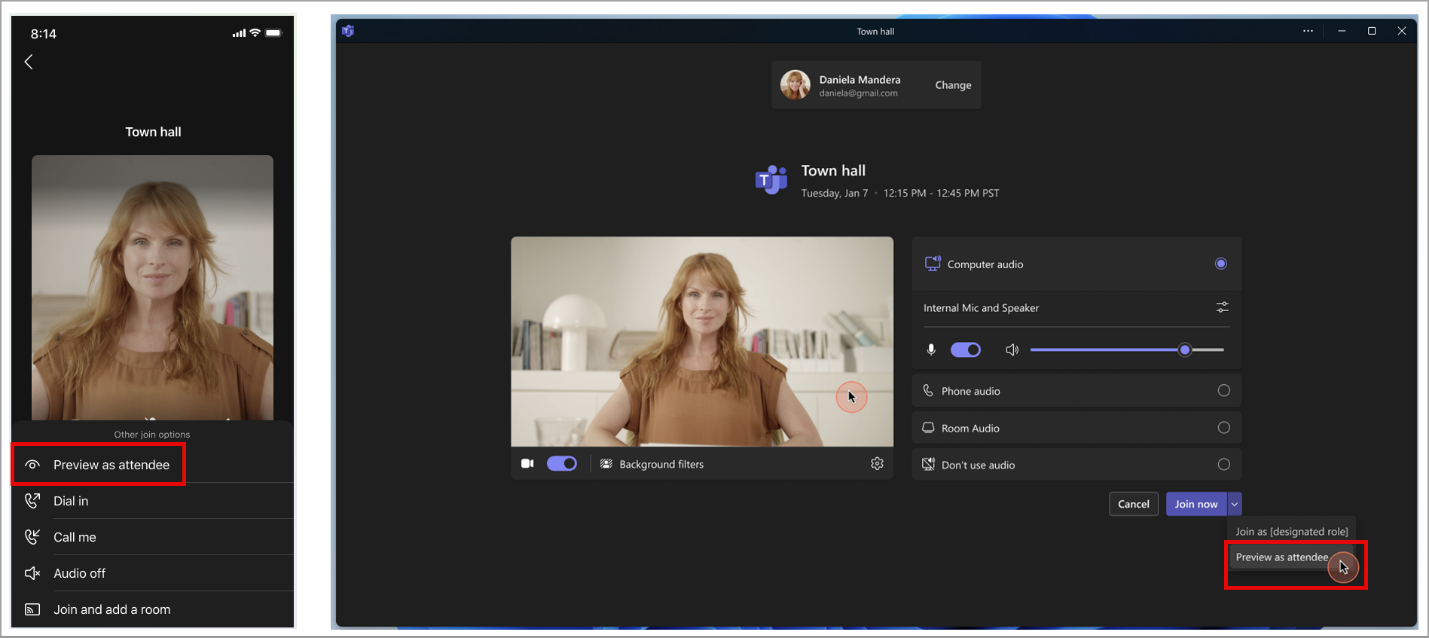The width and height of the screenshot is (1429, 638).
Task: Choose Call me on mobile join options
Action: point(153,537)
